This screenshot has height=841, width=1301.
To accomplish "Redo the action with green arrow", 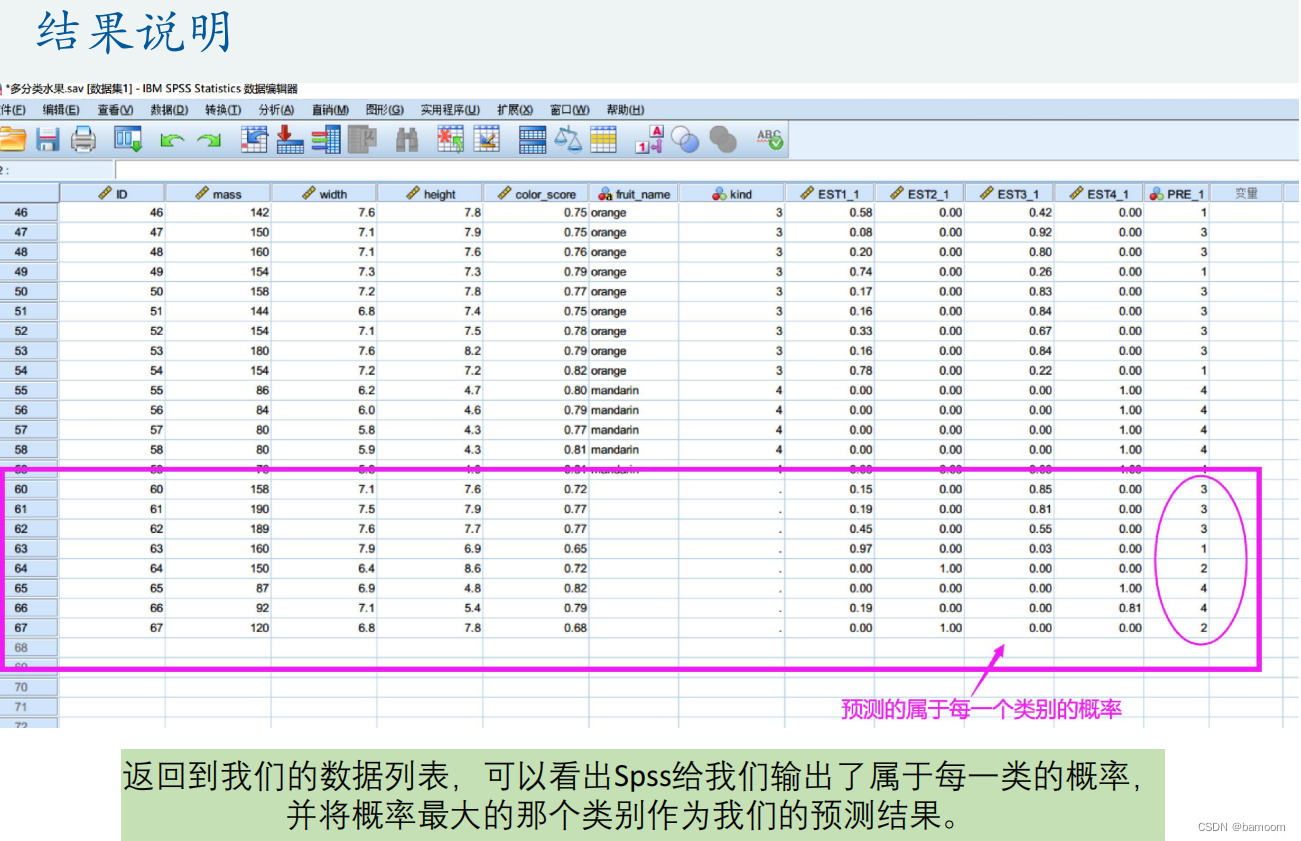I will [208, 141].
